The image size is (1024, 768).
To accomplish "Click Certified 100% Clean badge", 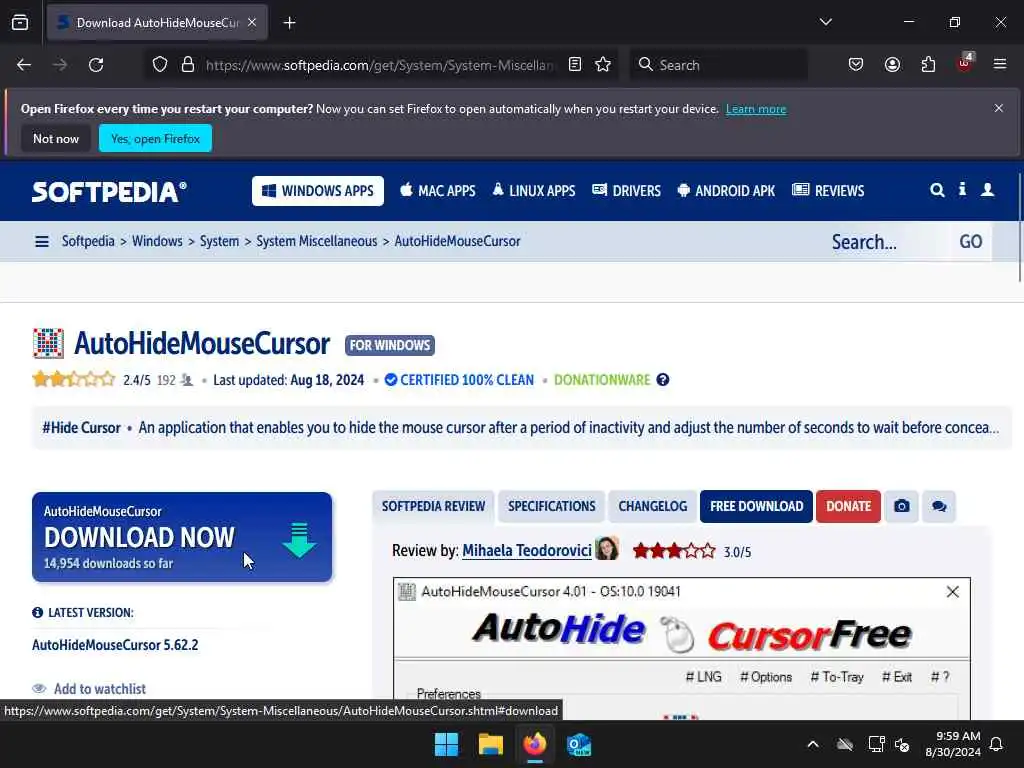I will click(459, 380).
